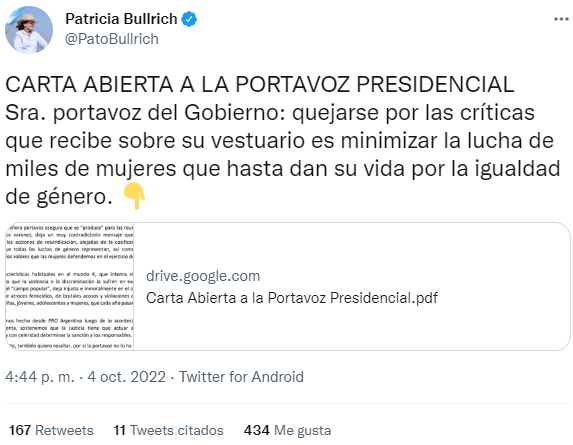Click the Patricia Bullrich display name
573x445 pixels.
(121, 19)
